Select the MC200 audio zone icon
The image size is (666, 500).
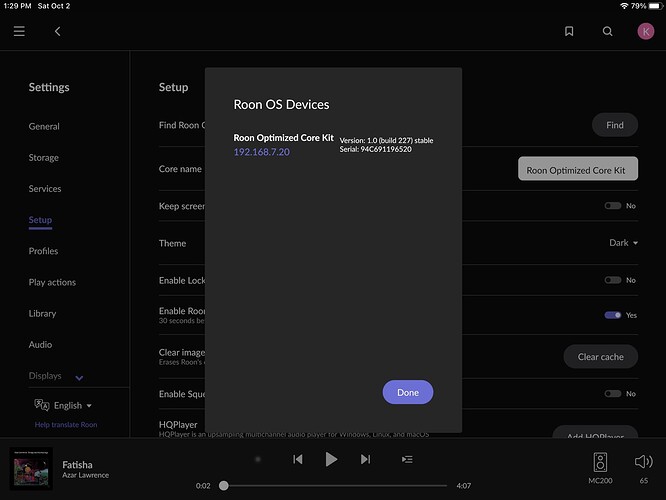600,462
